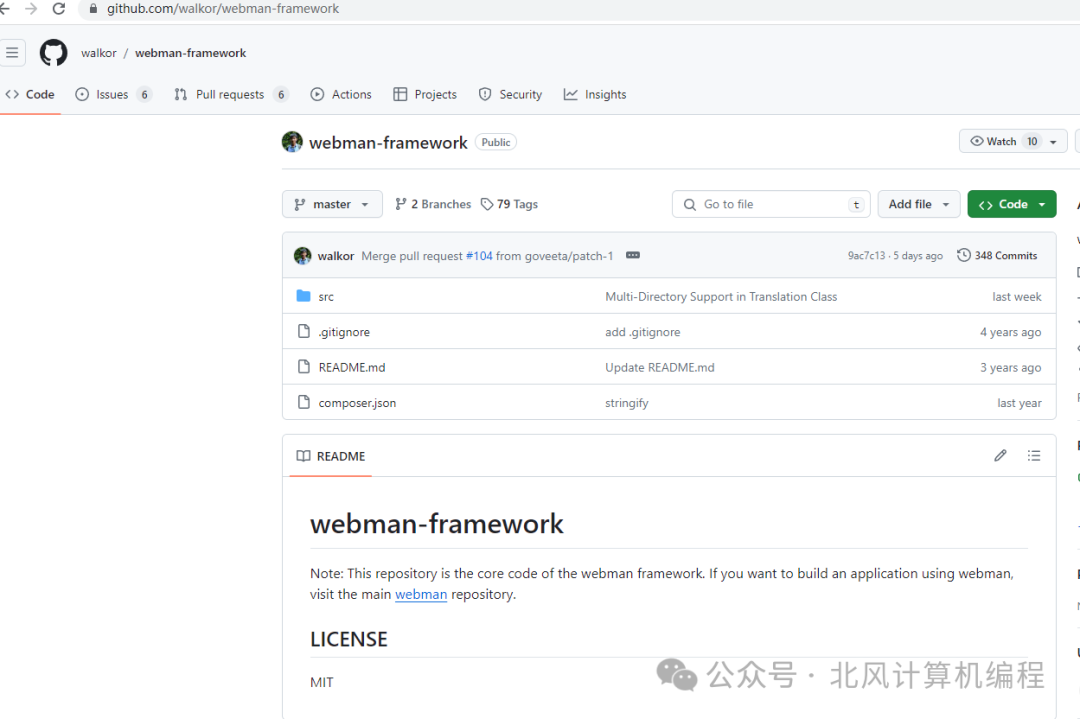The height and width of the screenshot is (719, 1080).
Task: Open the README outline list icon
Action: point(1035,455)
